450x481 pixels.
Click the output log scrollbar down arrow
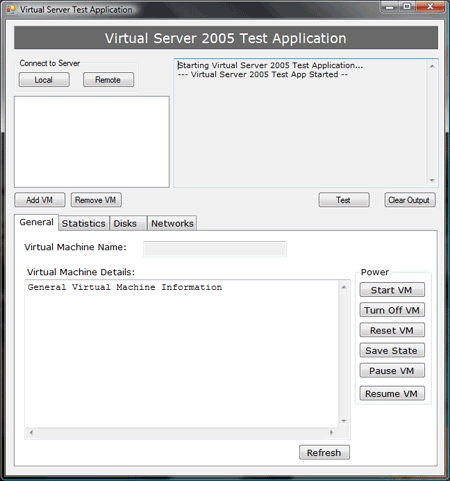click(x=432, y=180)
